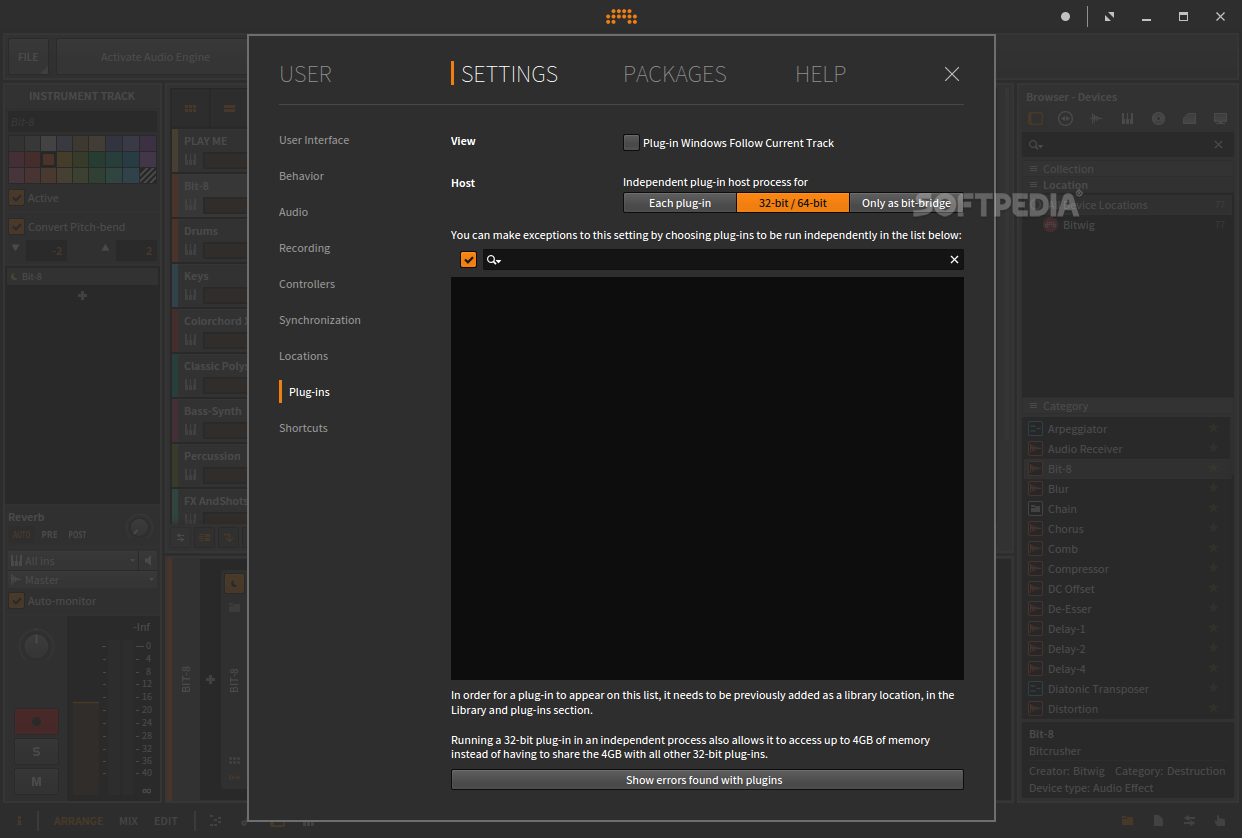The image size is (1242, 838).
Task: Clear the plug-in list search field
Action: pos(954,260)
